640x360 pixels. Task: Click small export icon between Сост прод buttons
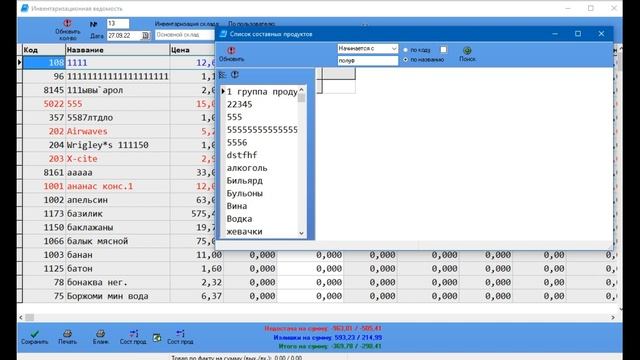[157, 338]
